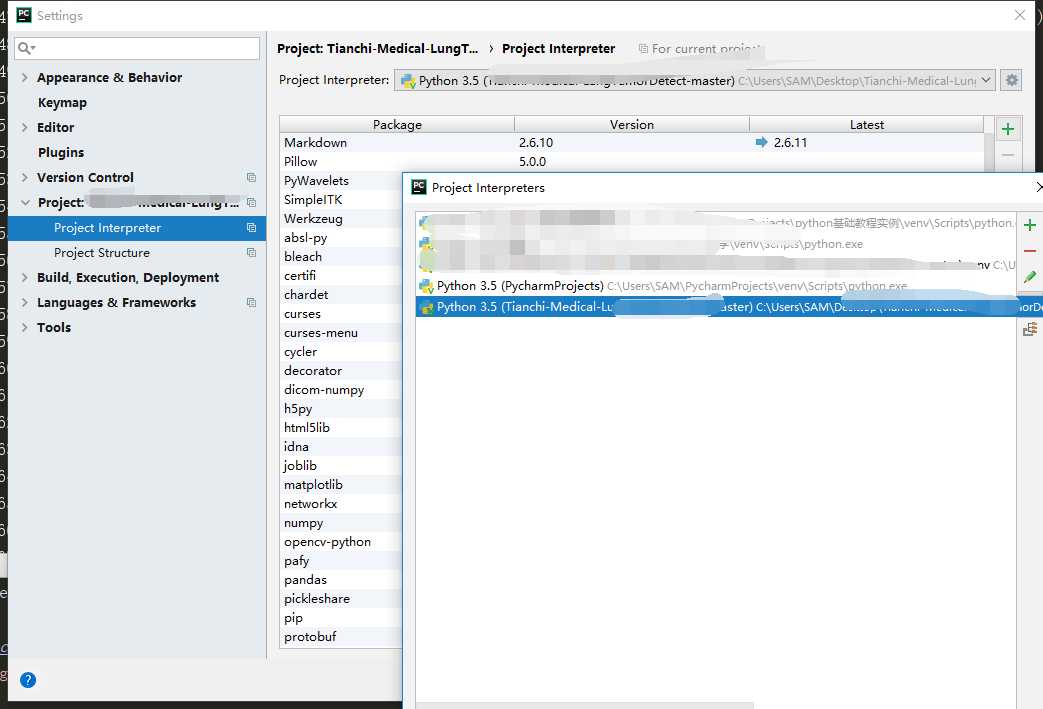
Task: Select Project Interpreter in the settings tree
Action: pos(137,227)
